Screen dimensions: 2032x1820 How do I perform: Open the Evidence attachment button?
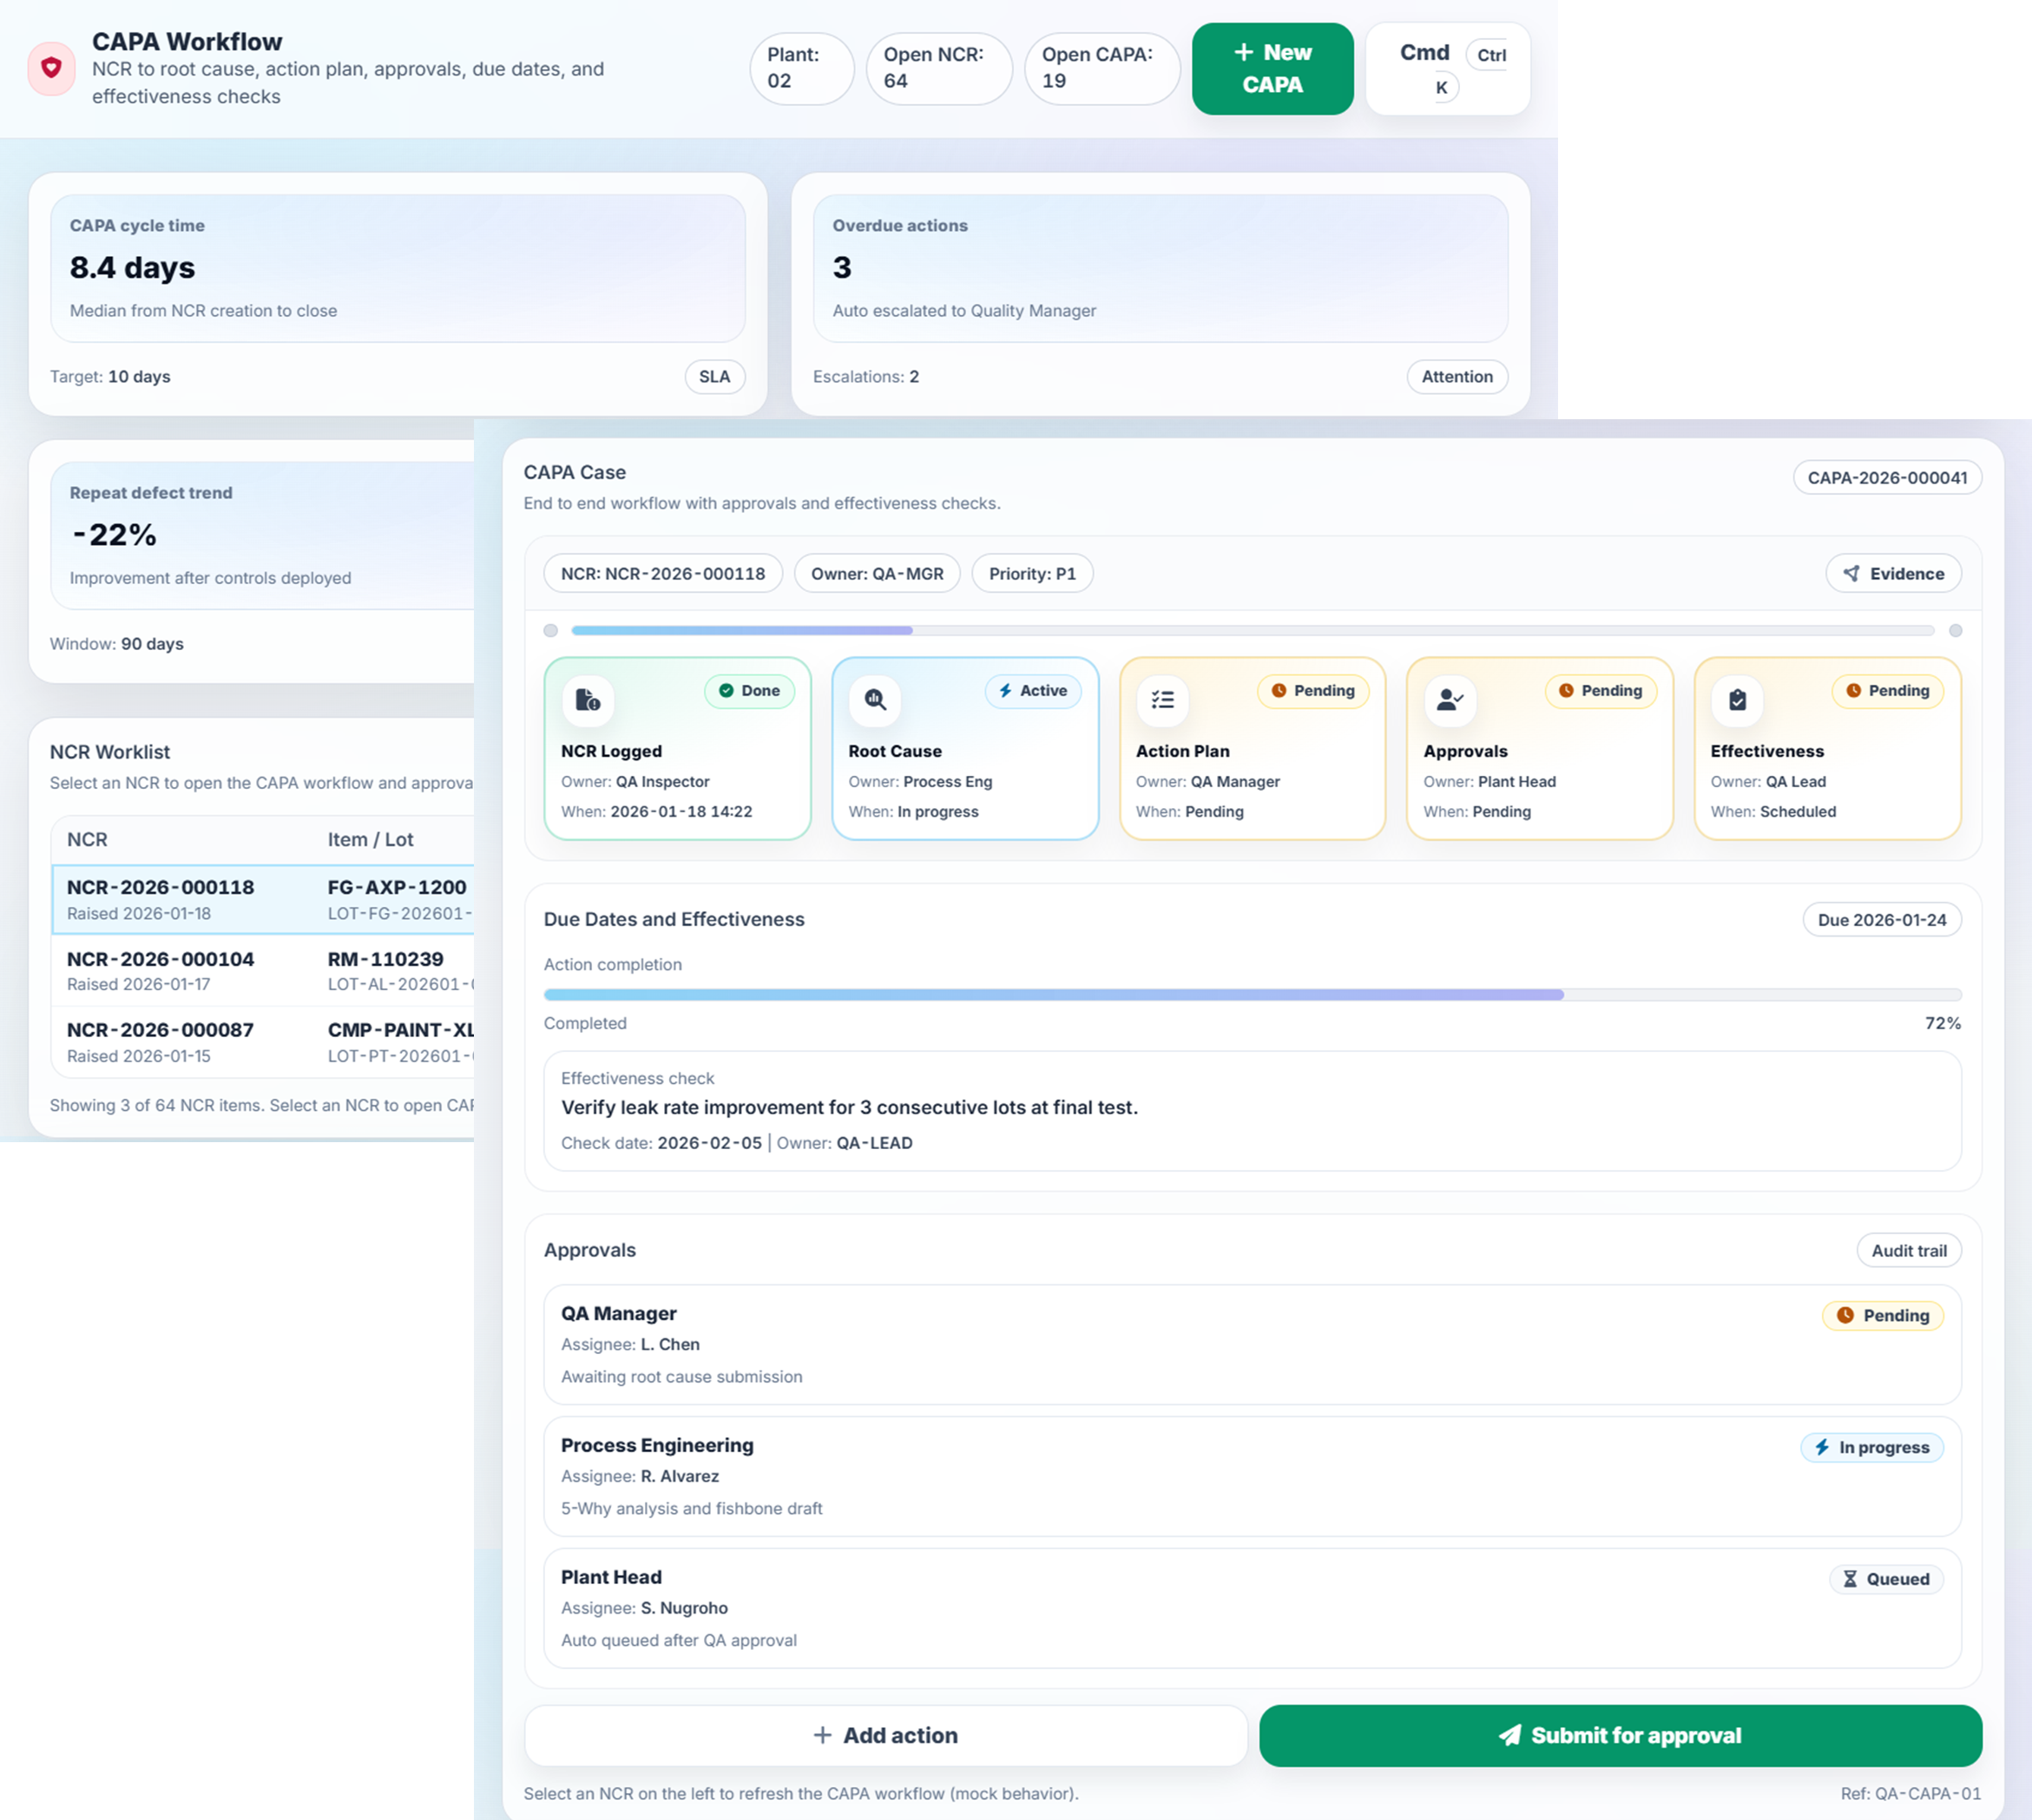tap(1893, 573)
